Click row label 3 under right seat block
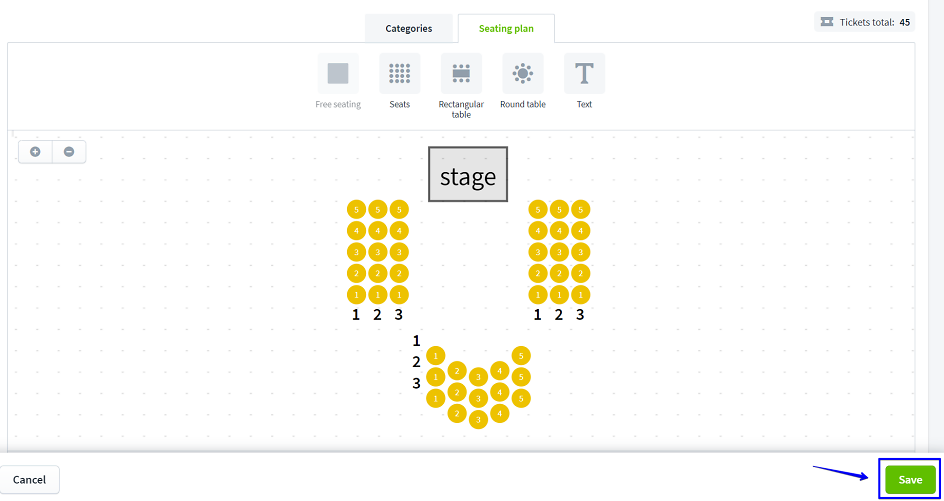 coord(580,315)
